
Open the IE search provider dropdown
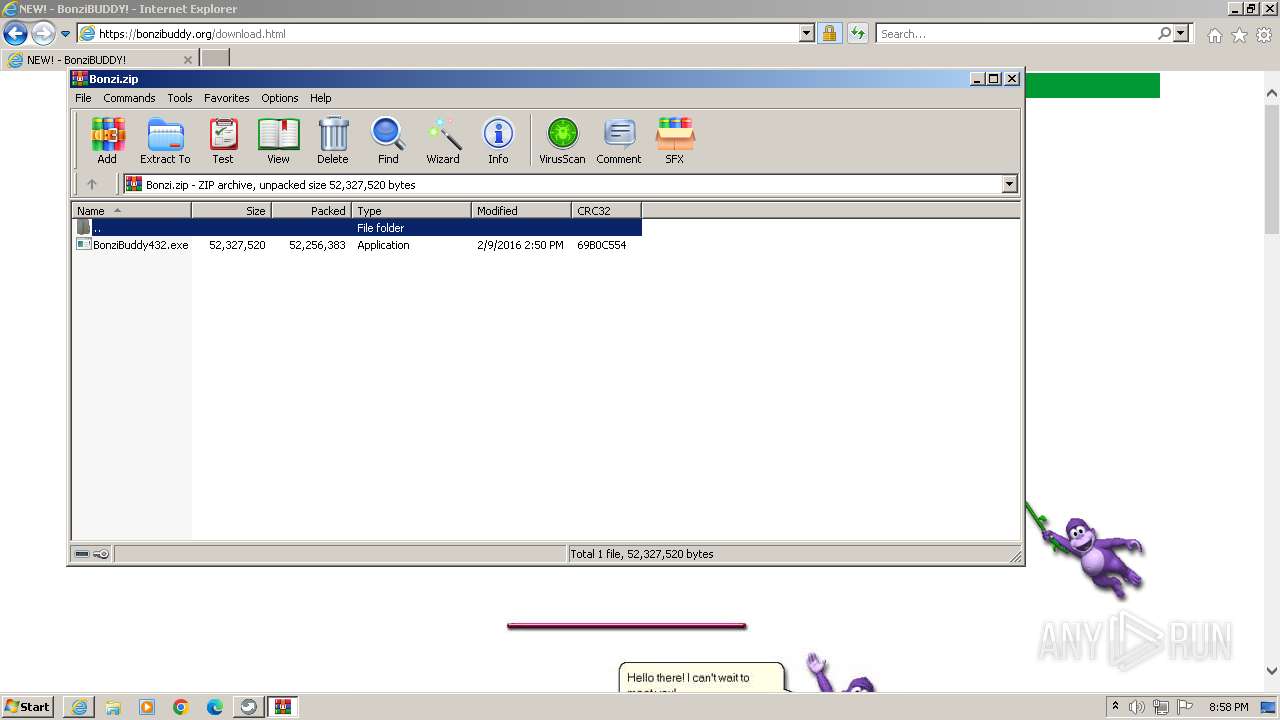[1181, 33]
